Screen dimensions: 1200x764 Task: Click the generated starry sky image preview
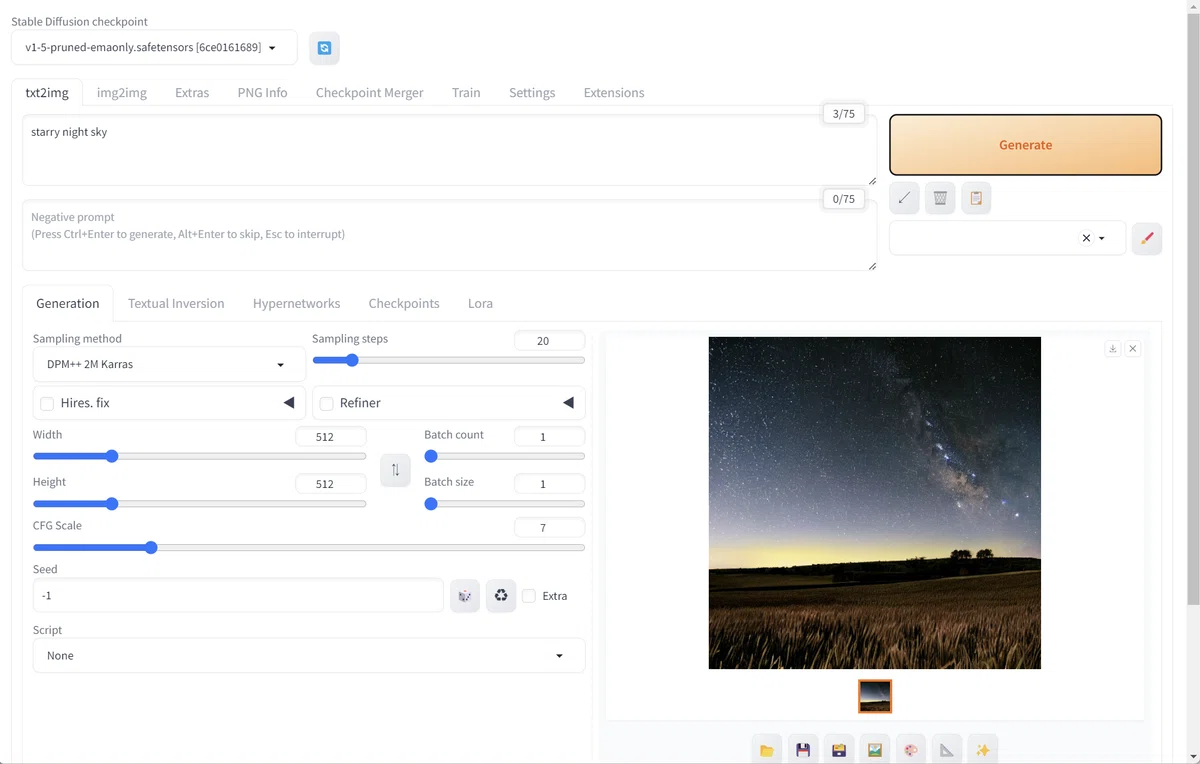tap(875, 503)
